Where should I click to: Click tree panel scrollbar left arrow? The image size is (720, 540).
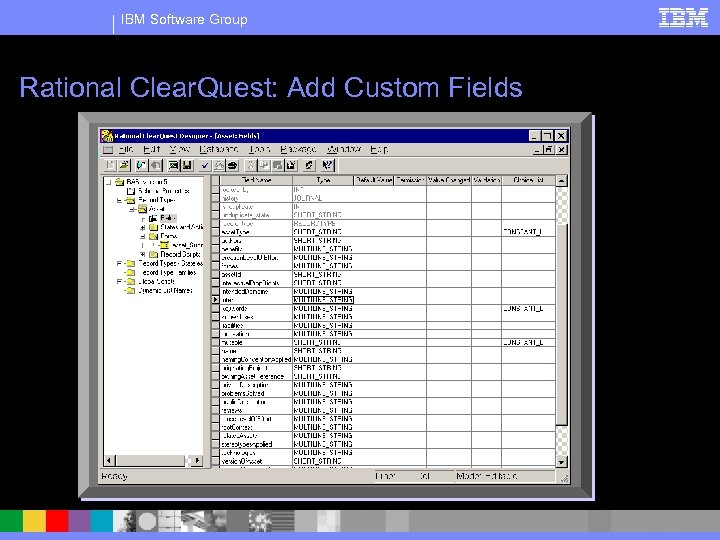[x=109, y=460]
